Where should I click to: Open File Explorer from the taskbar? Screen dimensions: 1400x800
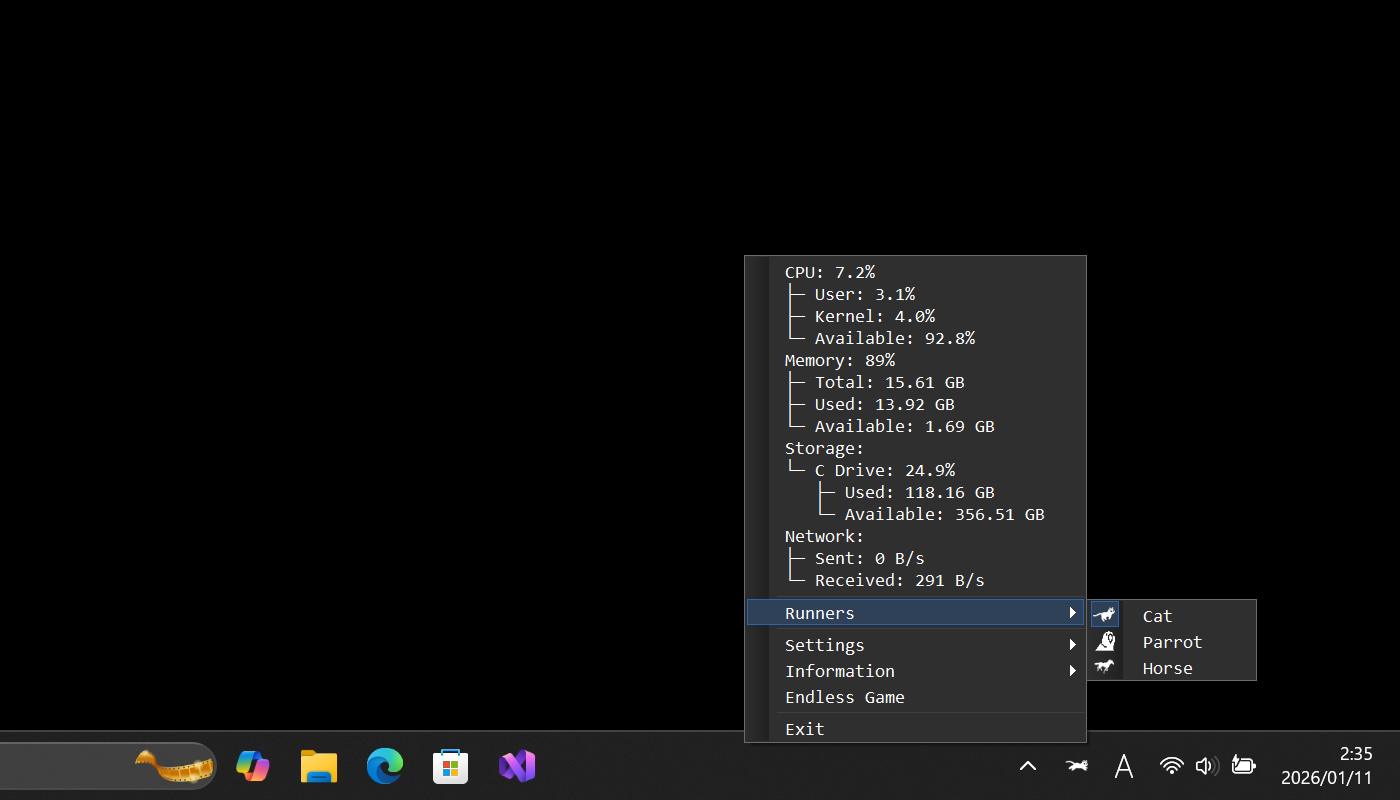318,766
